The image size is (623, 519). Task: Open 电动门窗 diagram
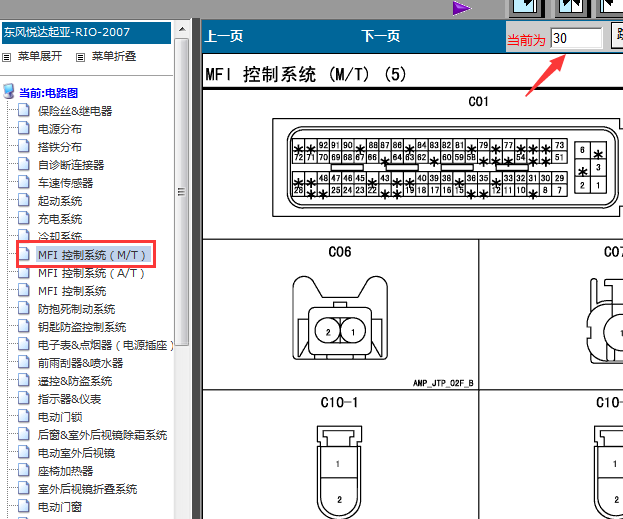(x=60, y=507)
